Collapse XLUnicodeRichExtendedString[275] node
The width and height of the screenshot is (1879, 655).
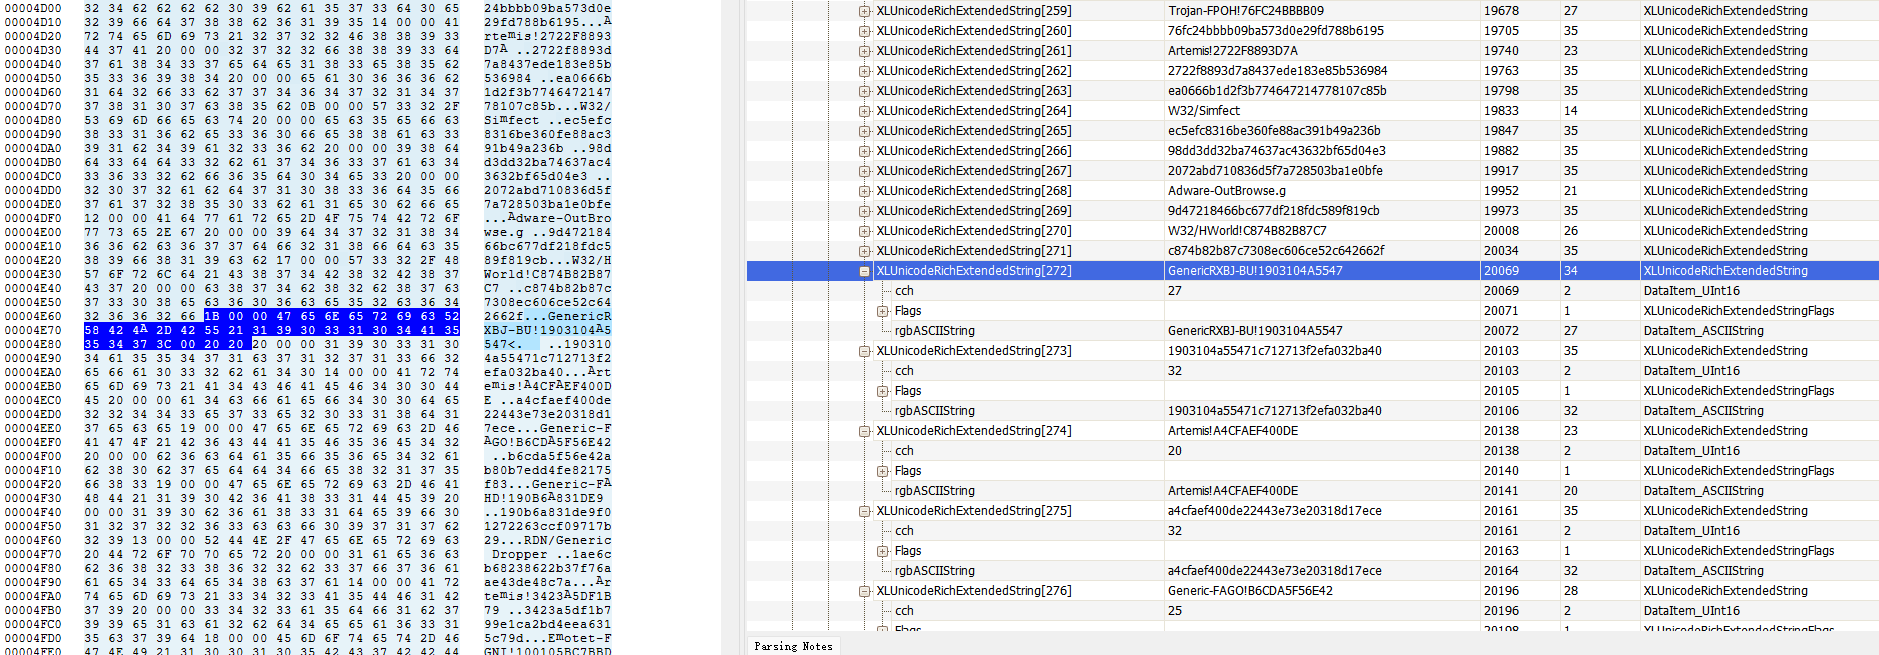(864, 511)
